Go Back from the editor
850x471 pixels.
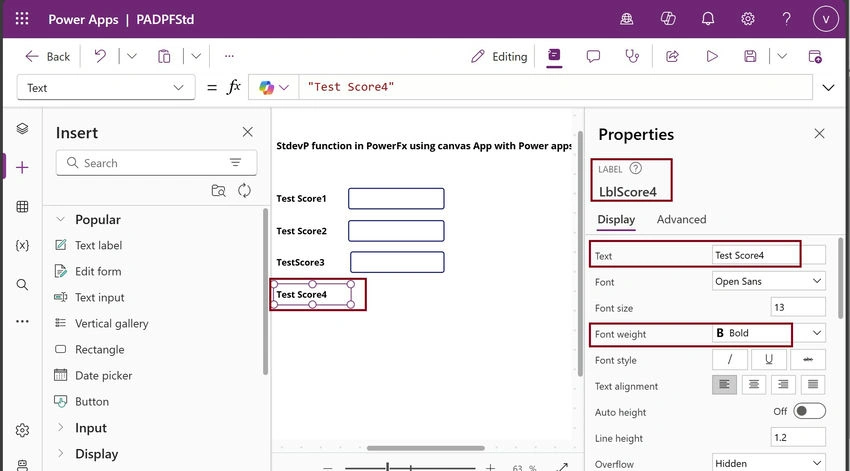(47, 56)
